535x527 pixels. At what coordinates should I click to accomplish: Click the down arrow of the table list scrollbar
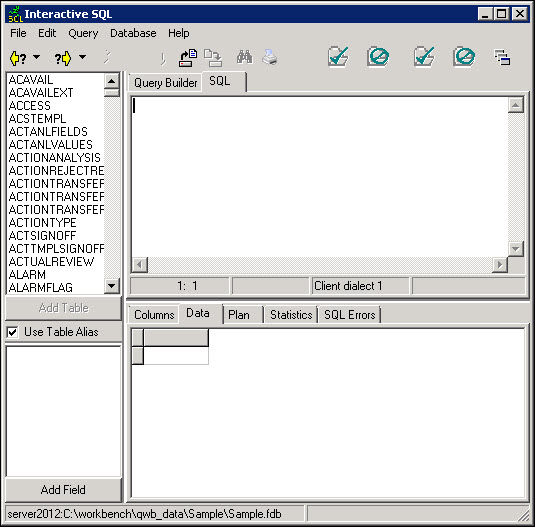pos(112,286)
